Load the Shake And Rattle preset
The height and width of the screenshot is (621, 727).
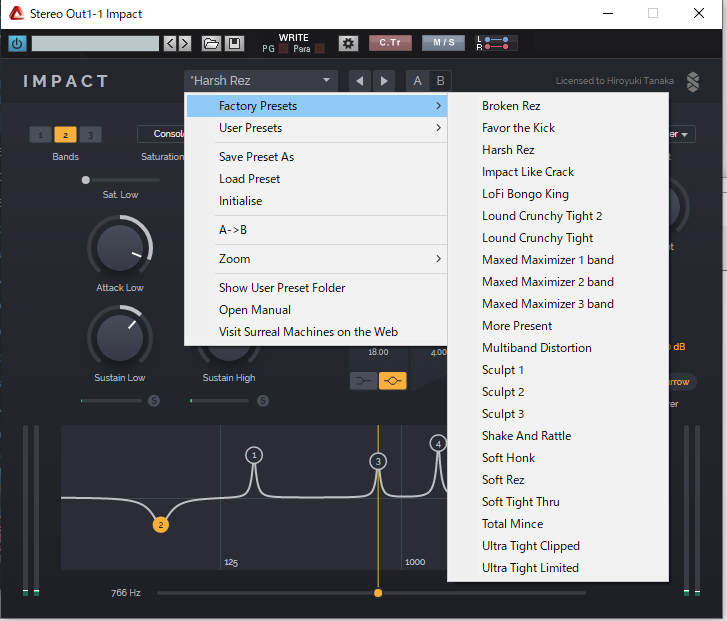coord(558,436)
